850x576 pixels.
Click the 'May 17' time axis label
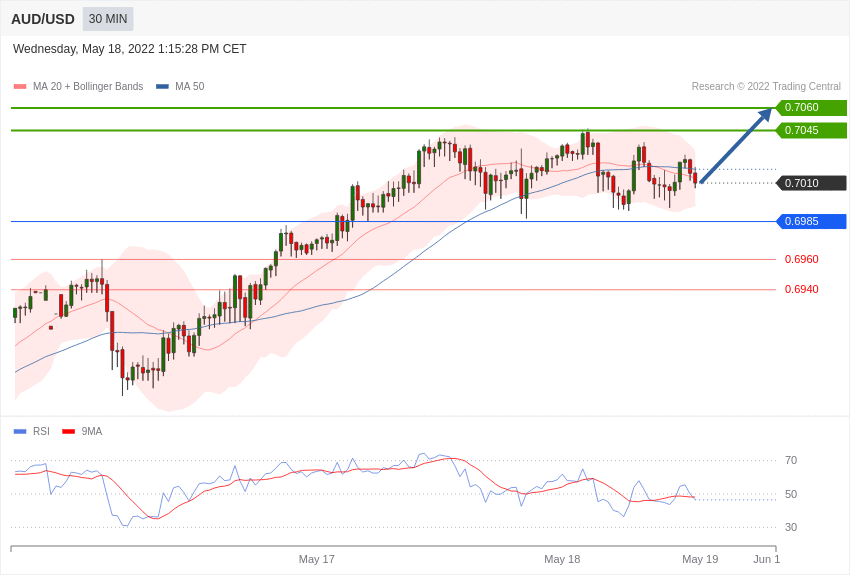coord(317,559)
